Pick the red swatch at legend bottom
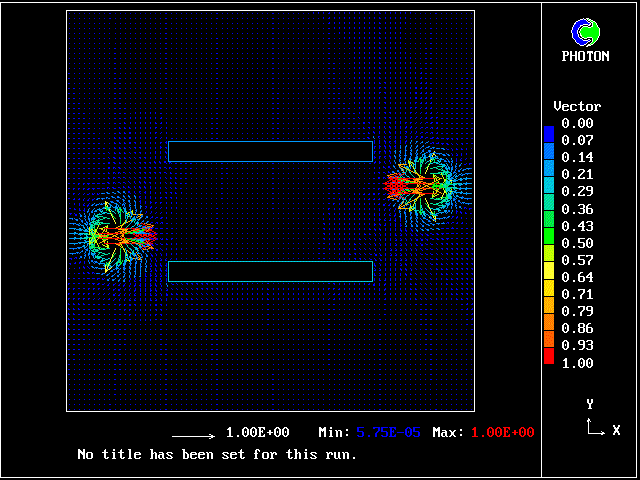 click(548, 356)
